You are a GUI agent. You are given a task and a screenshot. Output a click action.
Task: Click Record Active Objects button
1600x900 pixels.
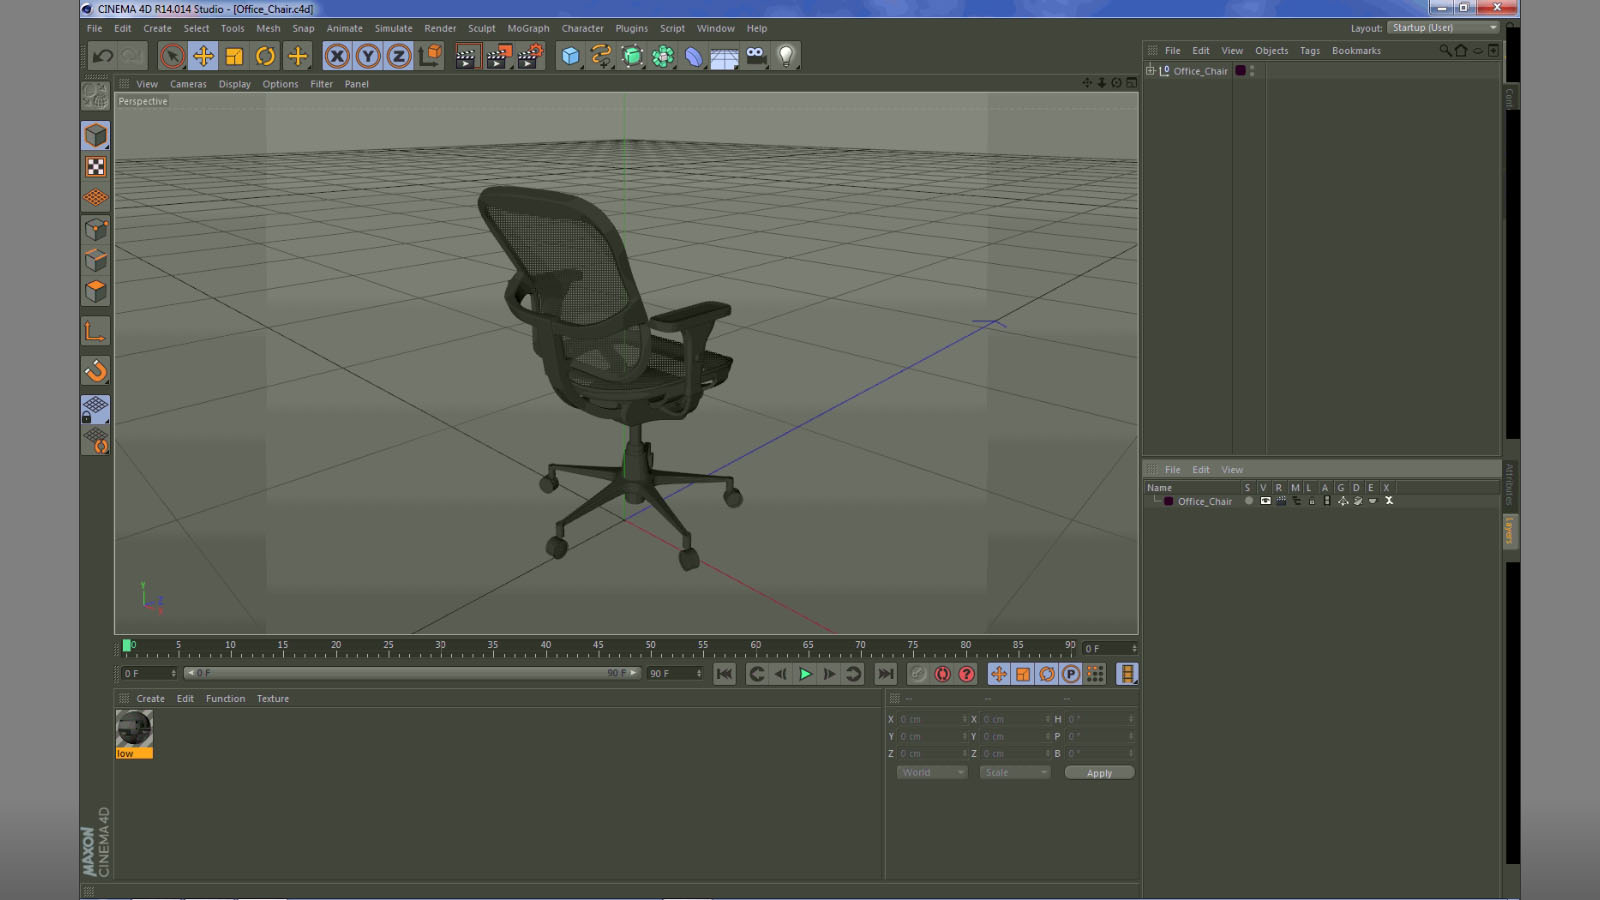point(918,674)
